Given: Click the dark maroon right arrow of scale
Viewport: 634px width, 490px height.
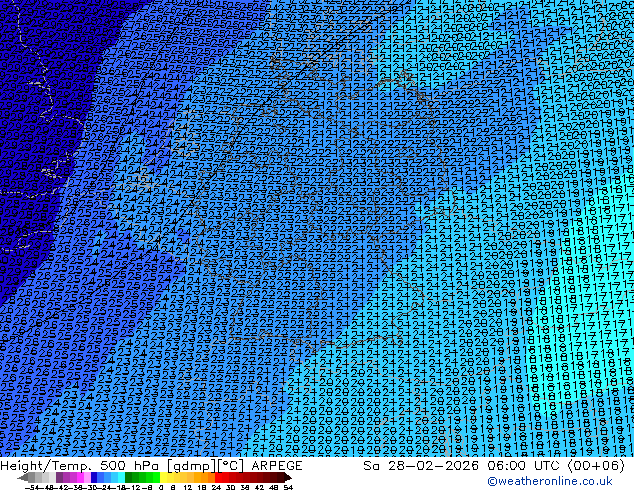Looking at the screenshot, I should tap(288, 477).
